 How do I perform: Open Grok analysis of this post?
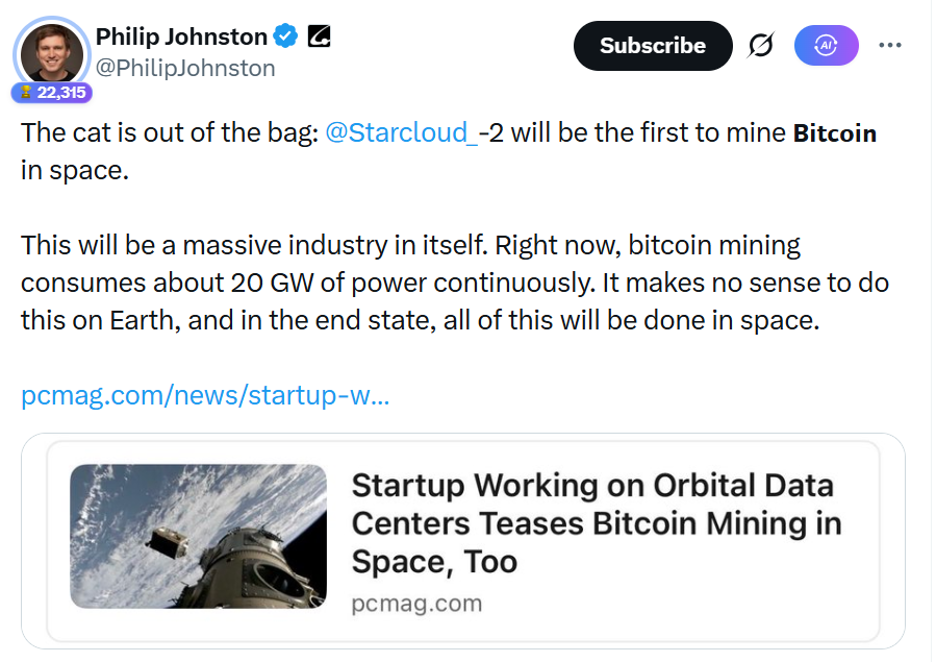(760, 45)
